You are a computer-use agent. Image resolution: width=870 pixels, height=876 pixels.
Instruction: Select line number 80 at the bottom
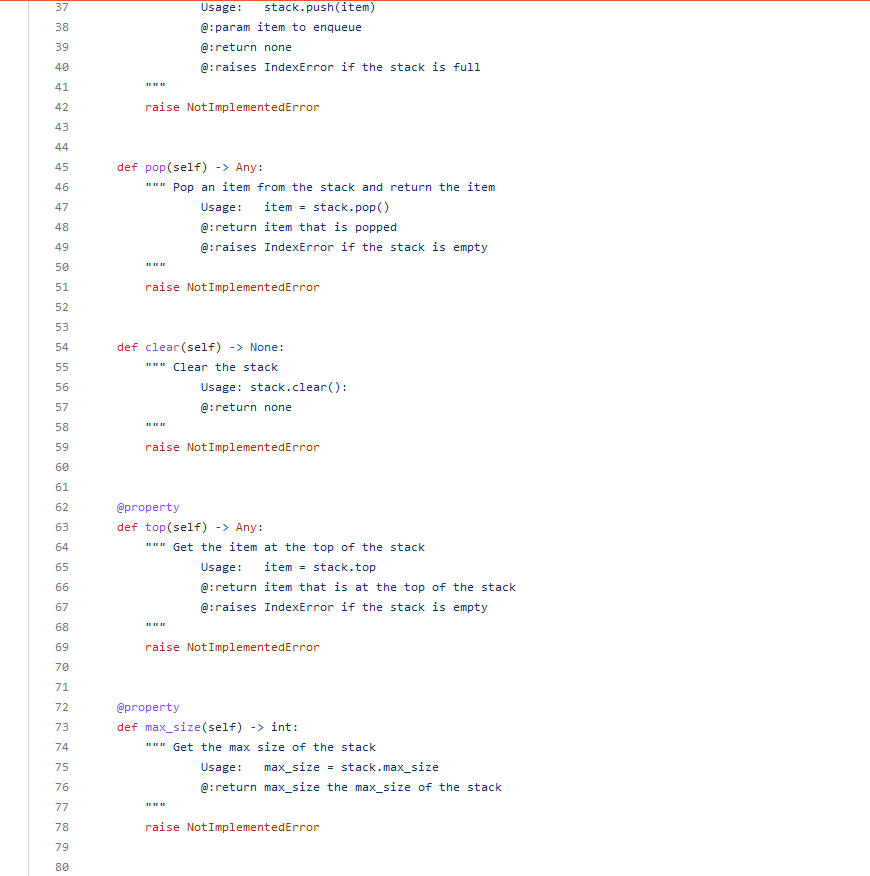(x=61, y=867)
